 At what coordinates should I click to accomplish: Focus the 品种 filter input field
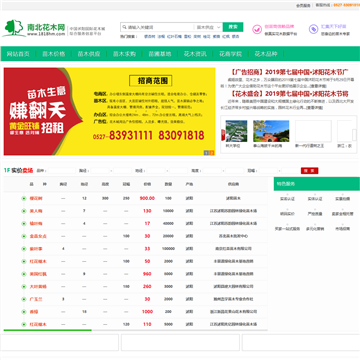point(61,171)
